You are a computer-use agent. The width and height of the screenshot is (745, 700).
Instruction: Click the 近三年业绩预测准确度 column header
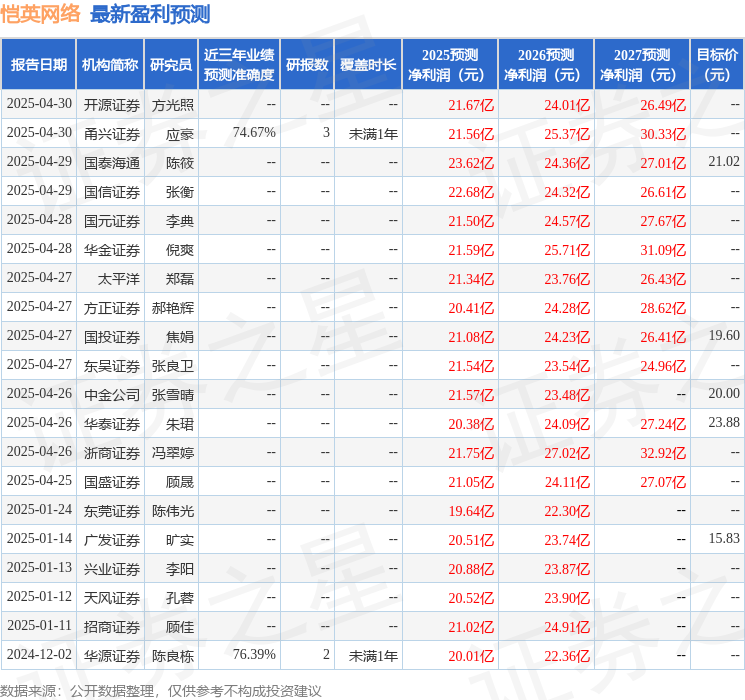(239, 65)
